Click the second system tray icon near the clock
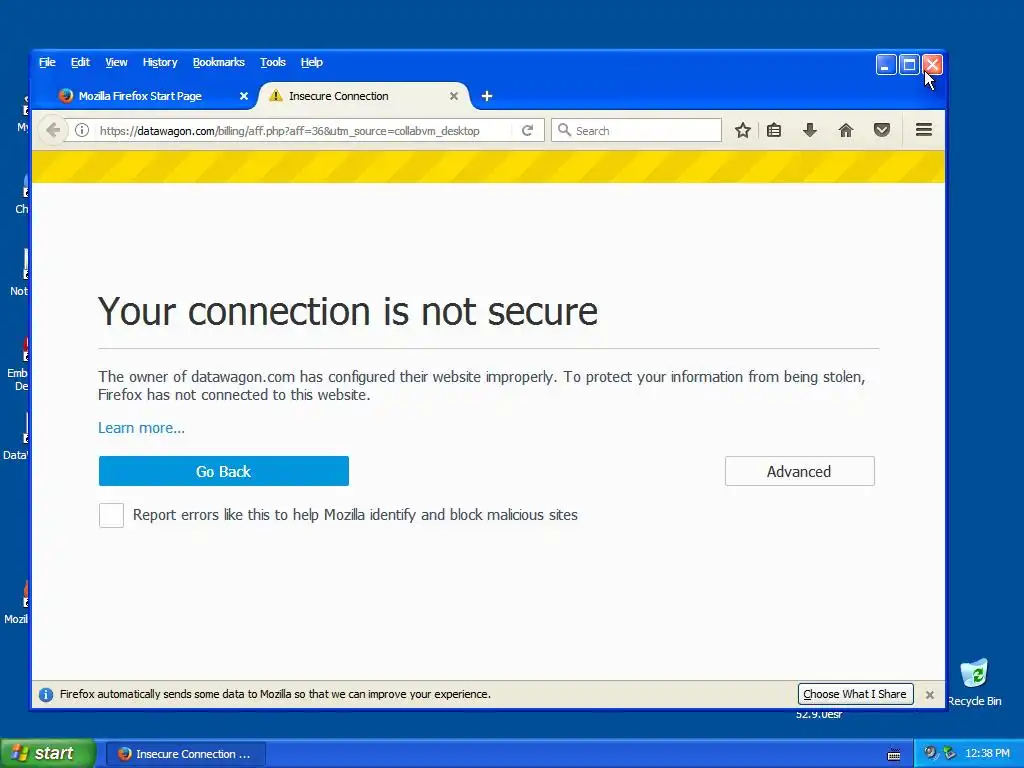1024x768 pixels. [x=950, y=753]
